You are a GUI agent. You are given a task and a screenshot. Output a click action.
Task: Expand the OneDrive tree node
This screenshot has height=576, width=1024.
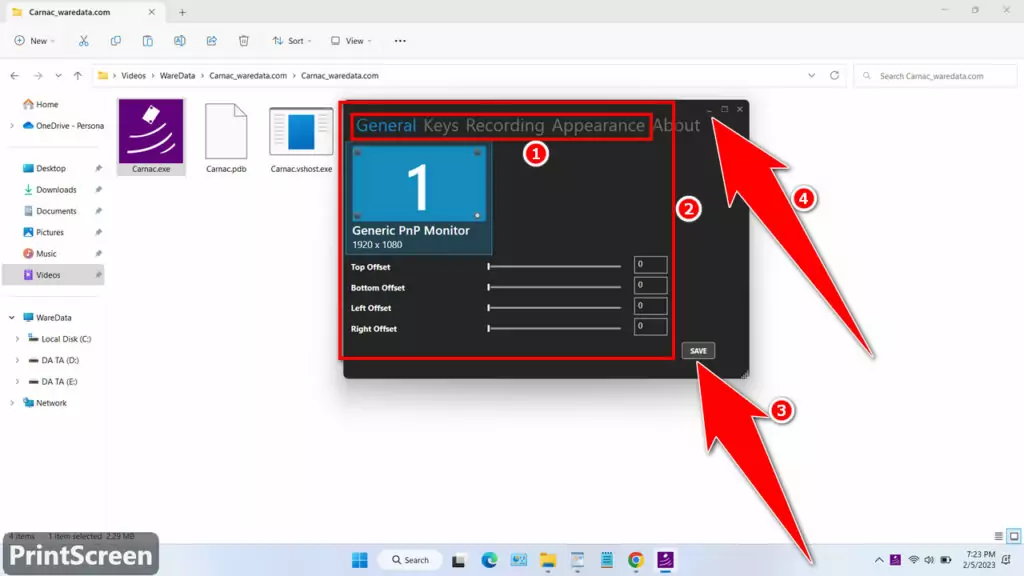pos(12,125)
